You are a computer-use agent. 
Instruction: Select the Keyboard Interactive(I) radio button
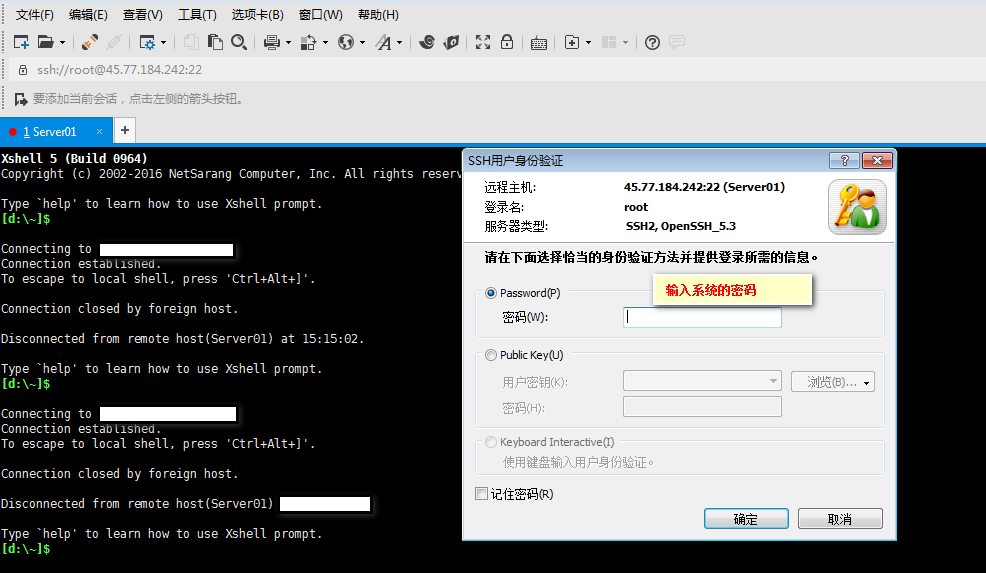[491, 442]
